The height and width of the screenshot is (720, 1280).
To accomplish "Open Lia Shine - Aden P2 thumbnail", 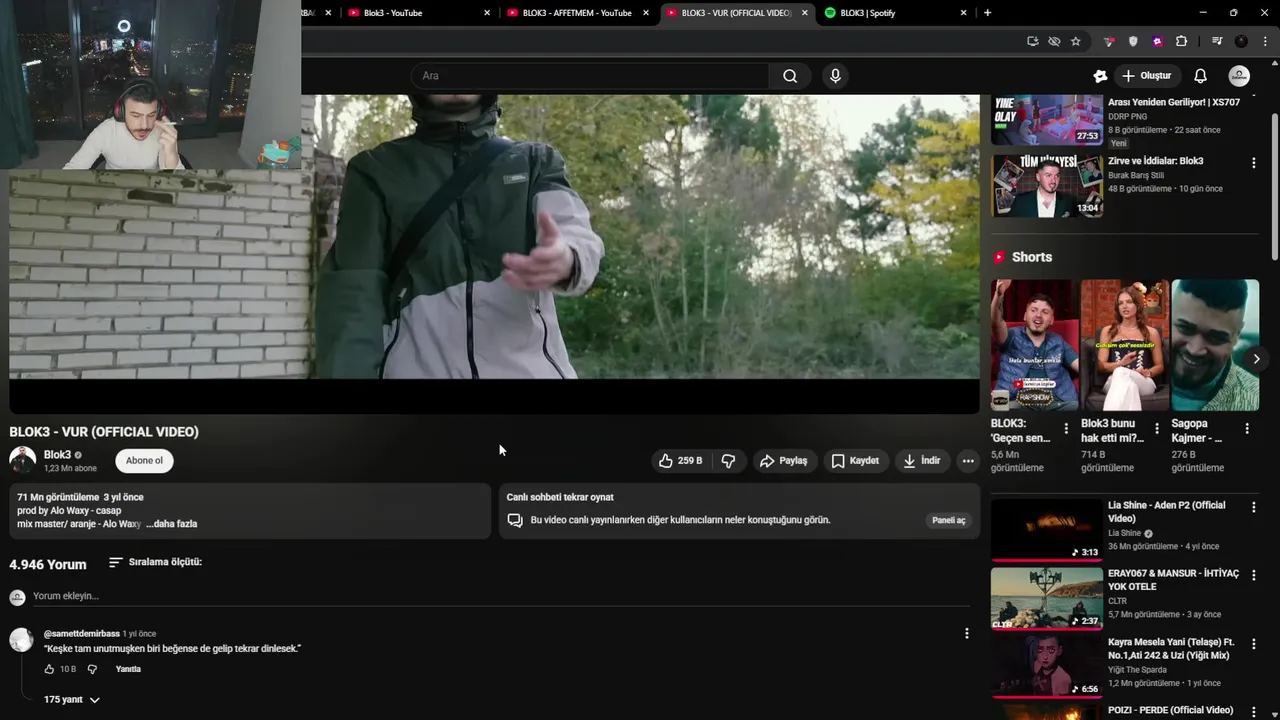I will click(1047, 530).
